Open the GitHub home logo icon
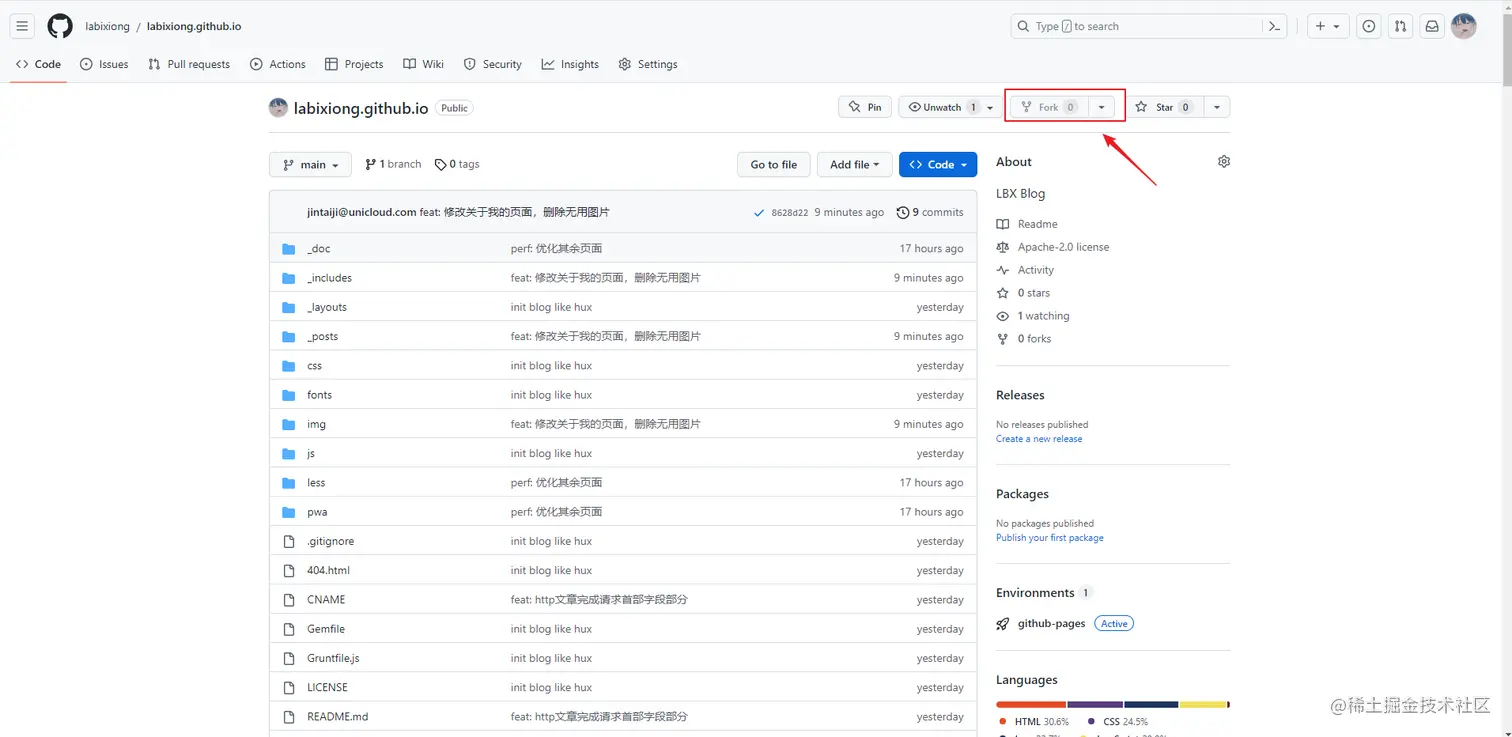This screenshot has height=737, width=1512. point(59,26)
